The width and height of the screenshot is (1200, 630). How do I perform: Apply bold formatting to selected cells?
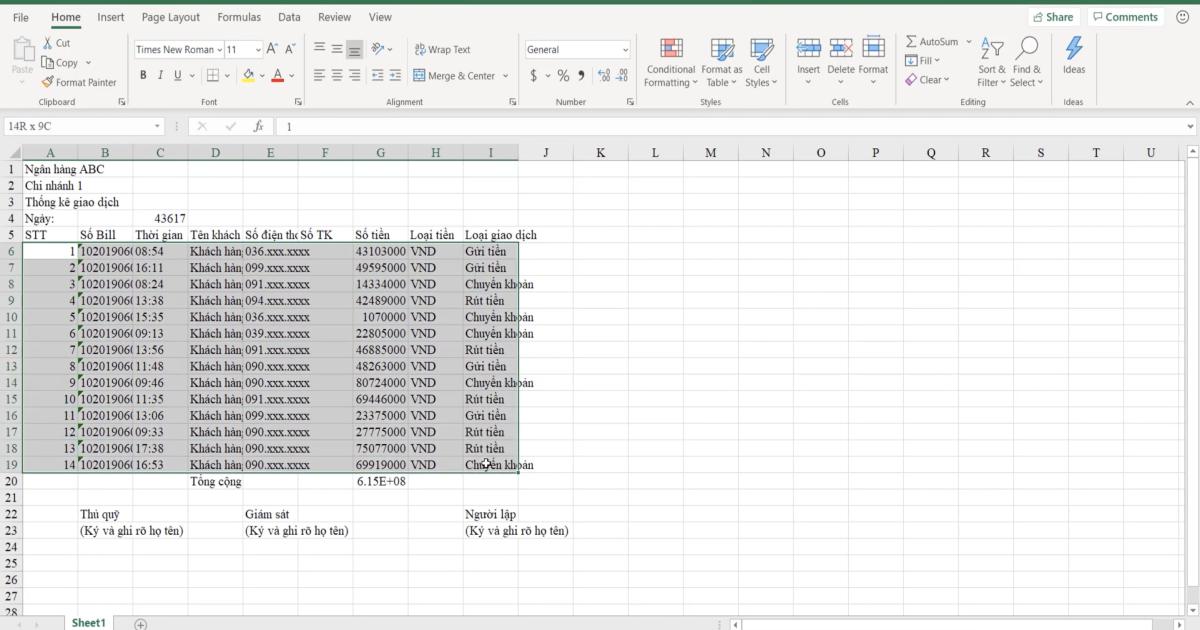[143, 74]
